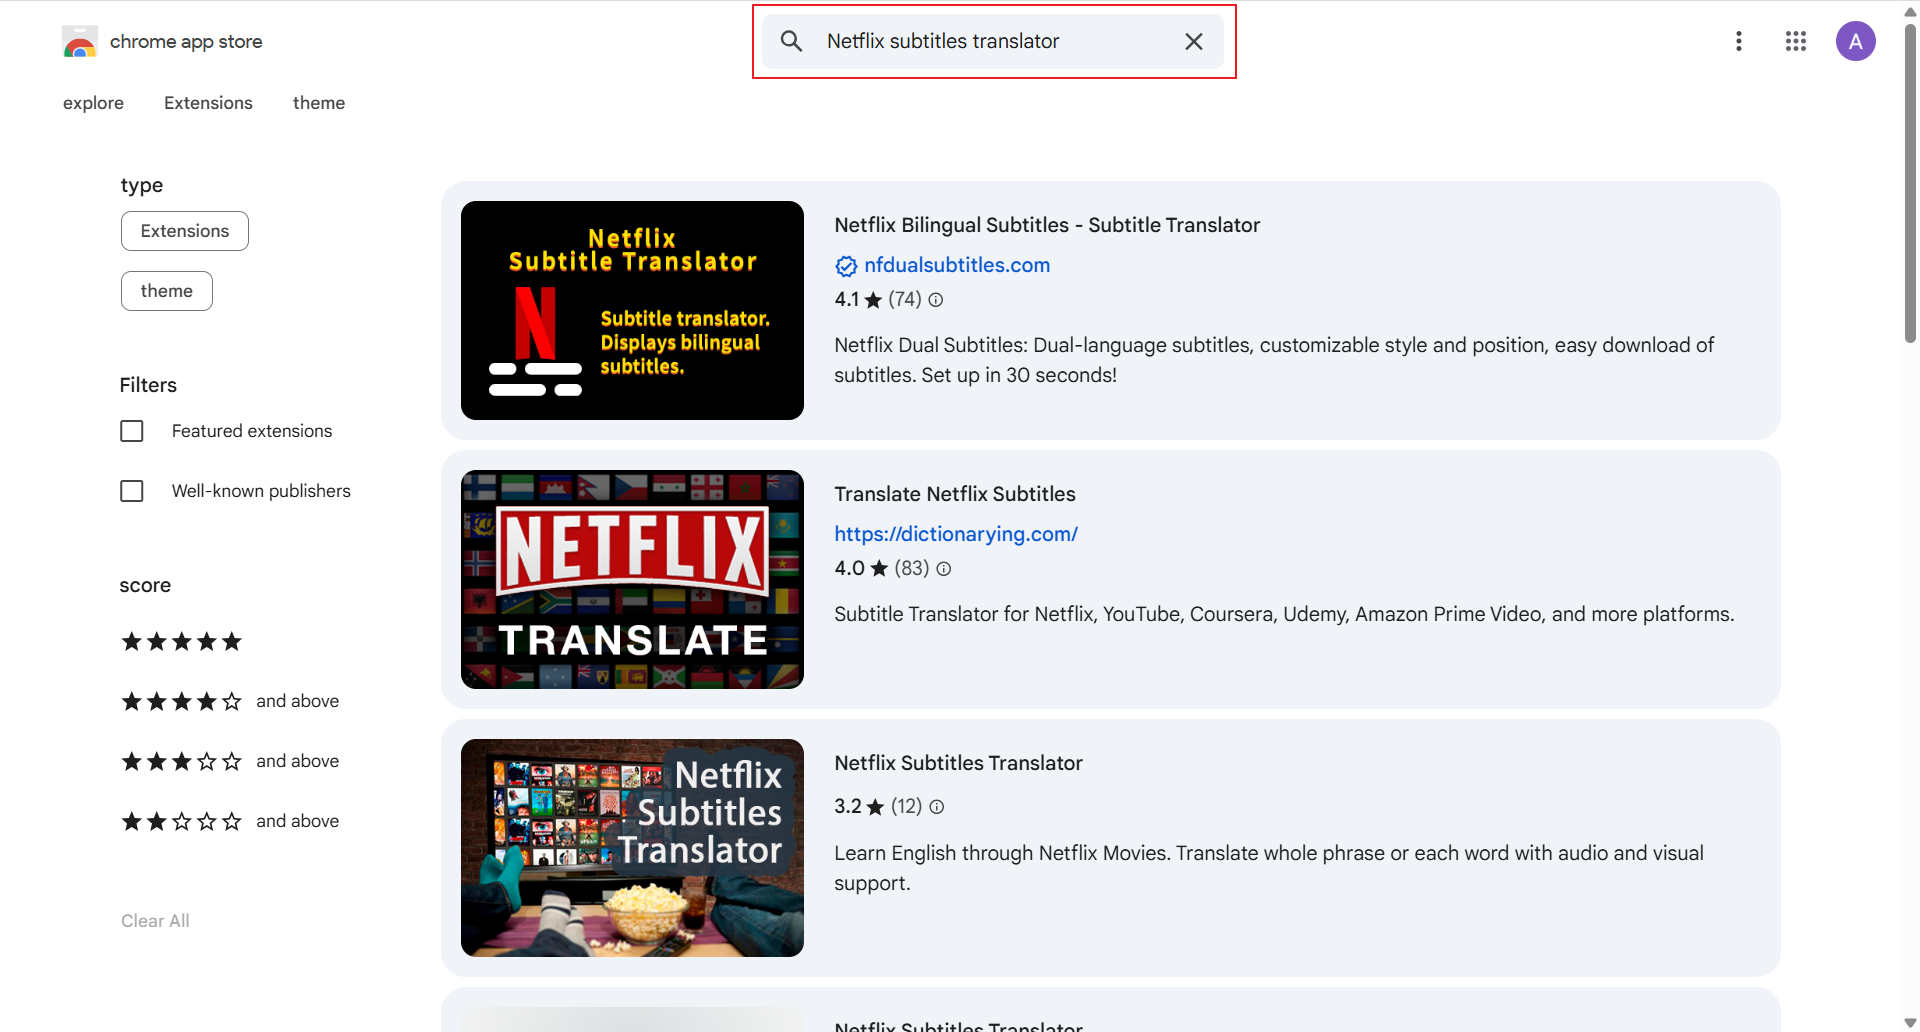Image resolution: width=1920 pixels, height=1032 pixels.
Task: Open the Google apps grid icon
Action: [x=1796, y=41]
